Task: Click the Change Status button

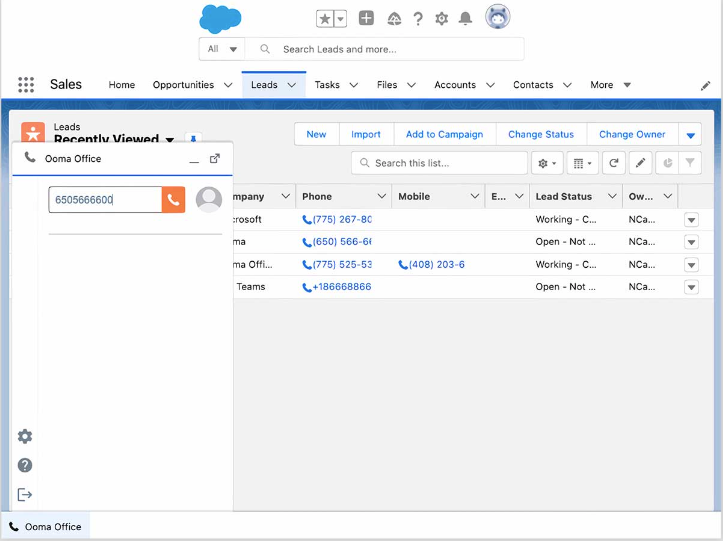Action: [x=541, y=134]
